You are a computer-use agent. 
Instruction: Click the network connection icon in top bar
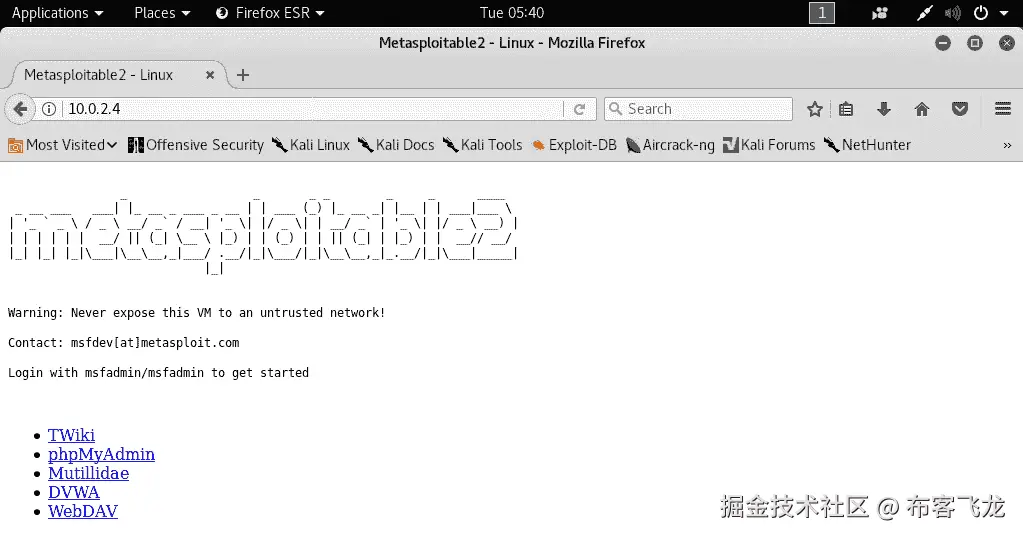tap(924, 13)
